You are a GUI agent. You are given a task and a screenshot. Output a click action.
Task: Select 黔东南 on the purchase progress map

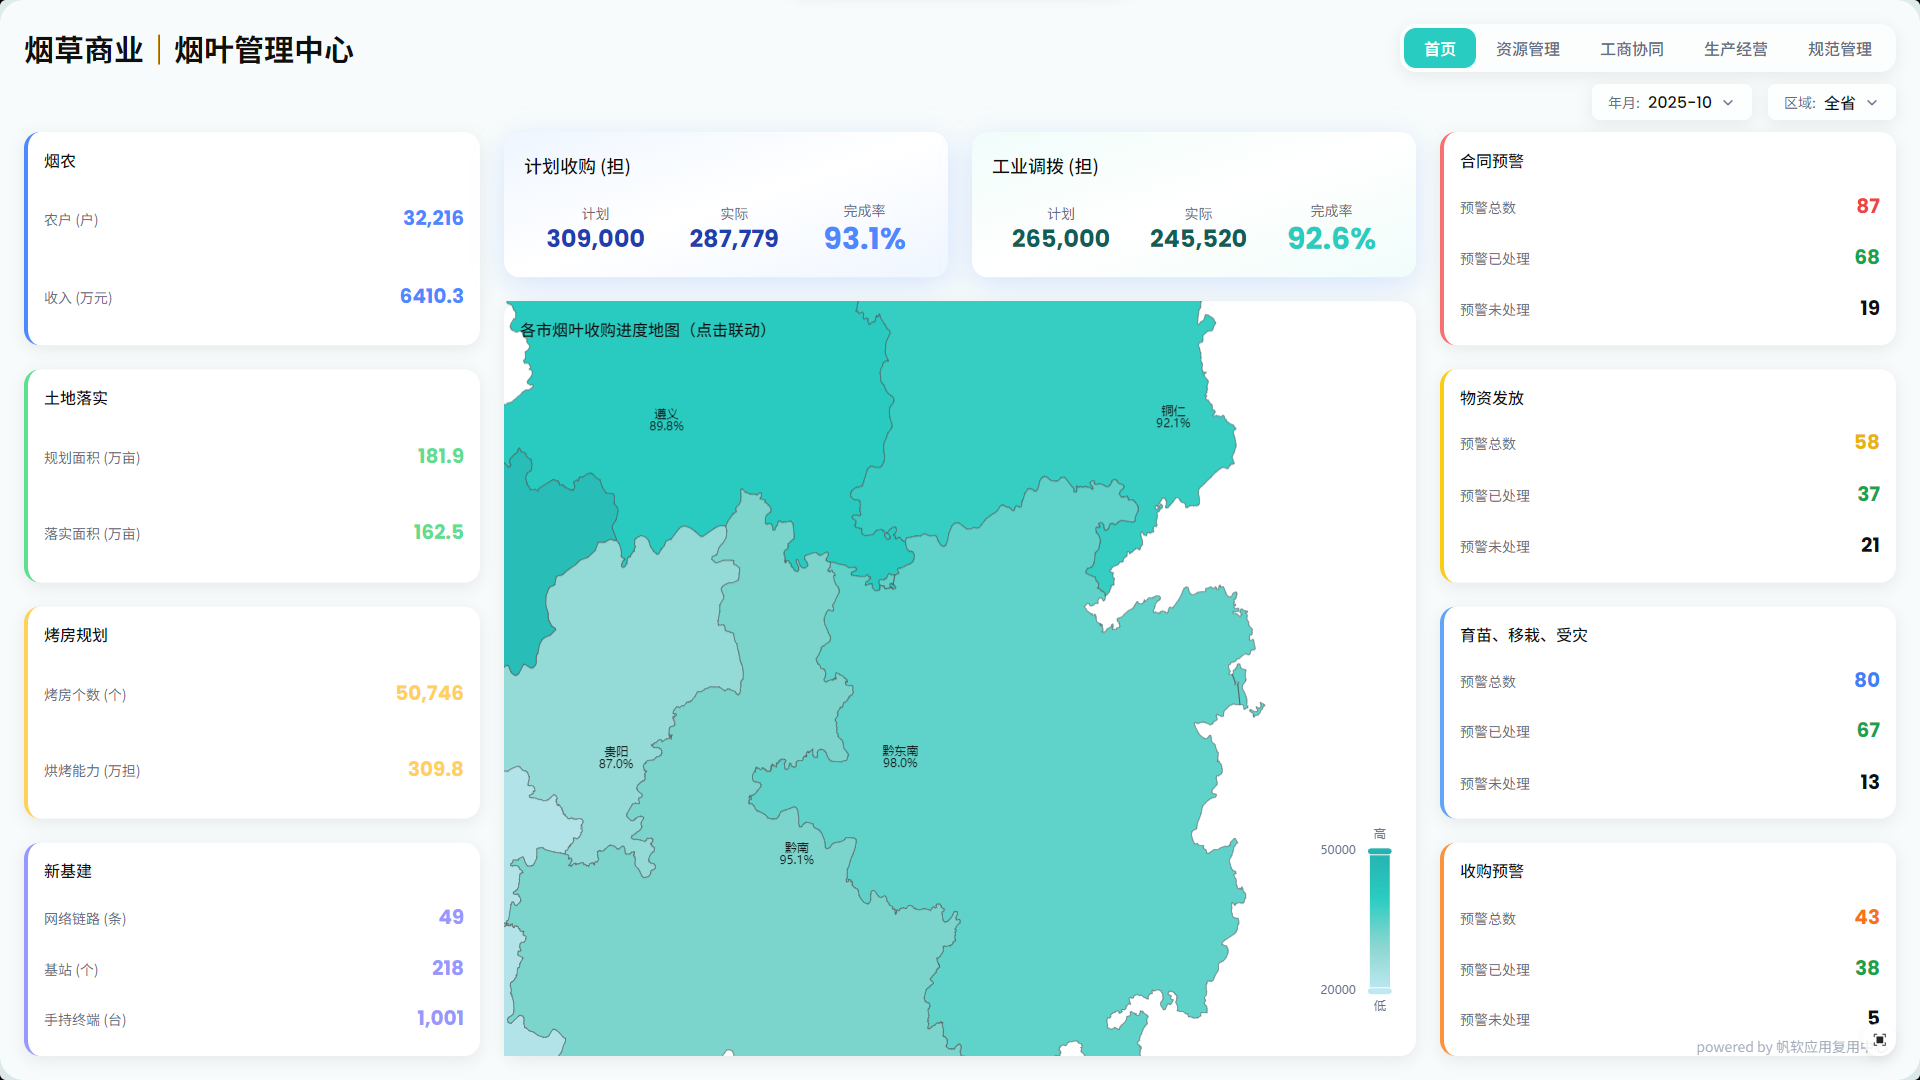coord(900,757)
